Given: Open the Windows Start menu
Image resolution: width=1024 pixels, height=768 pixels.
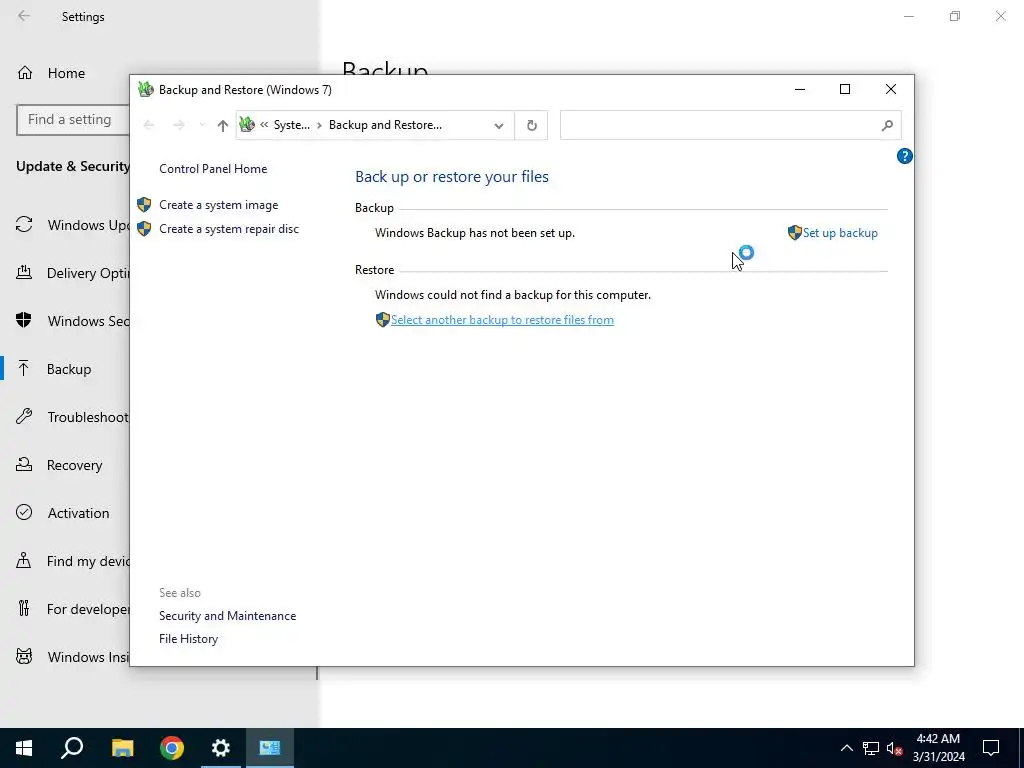Looking at the screenshot, I should [x=24, y=748].
